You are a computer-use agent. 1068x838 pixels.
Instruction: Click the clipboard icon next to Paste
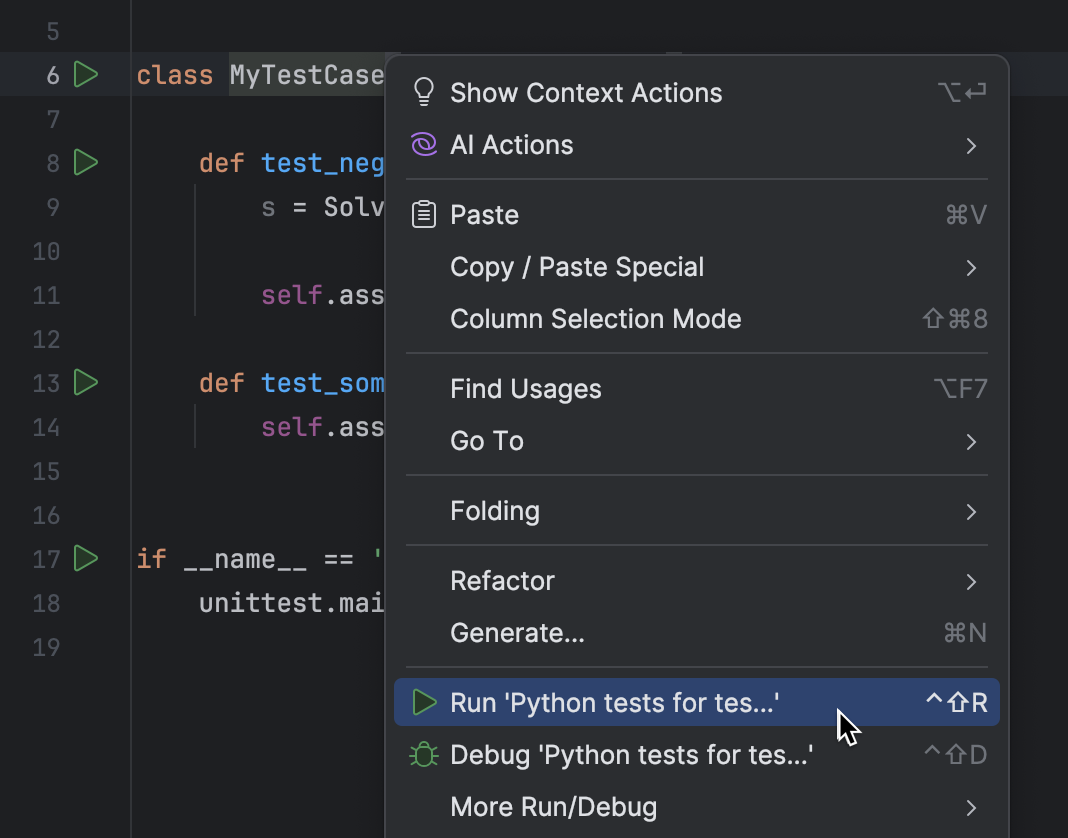coord(423,214)
